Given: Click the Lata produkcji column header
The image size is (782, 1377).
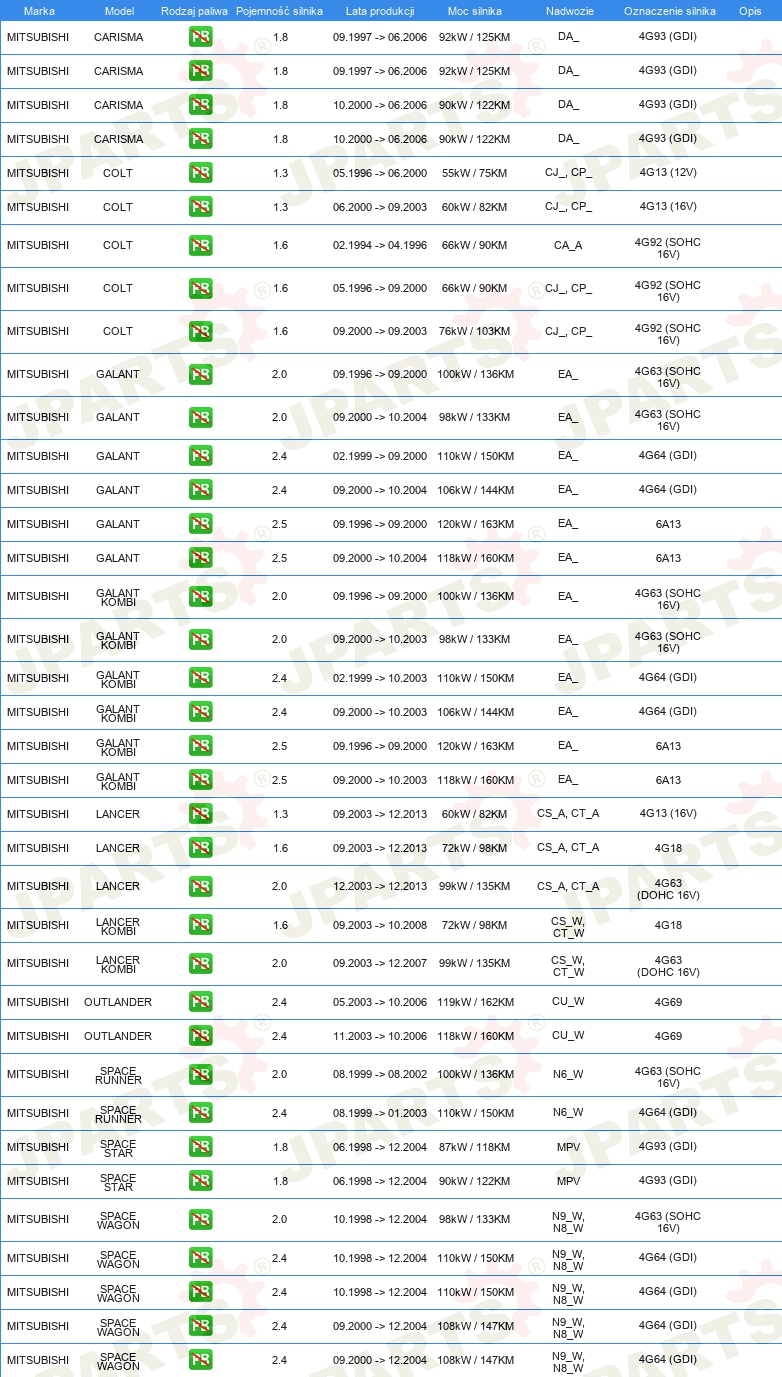Looking at the screenshot, I should (380, 11).
